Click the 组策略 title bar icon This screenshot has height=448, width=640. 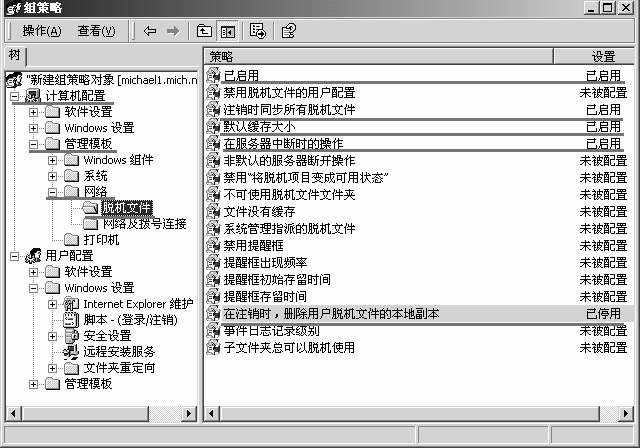click(14, 8)
